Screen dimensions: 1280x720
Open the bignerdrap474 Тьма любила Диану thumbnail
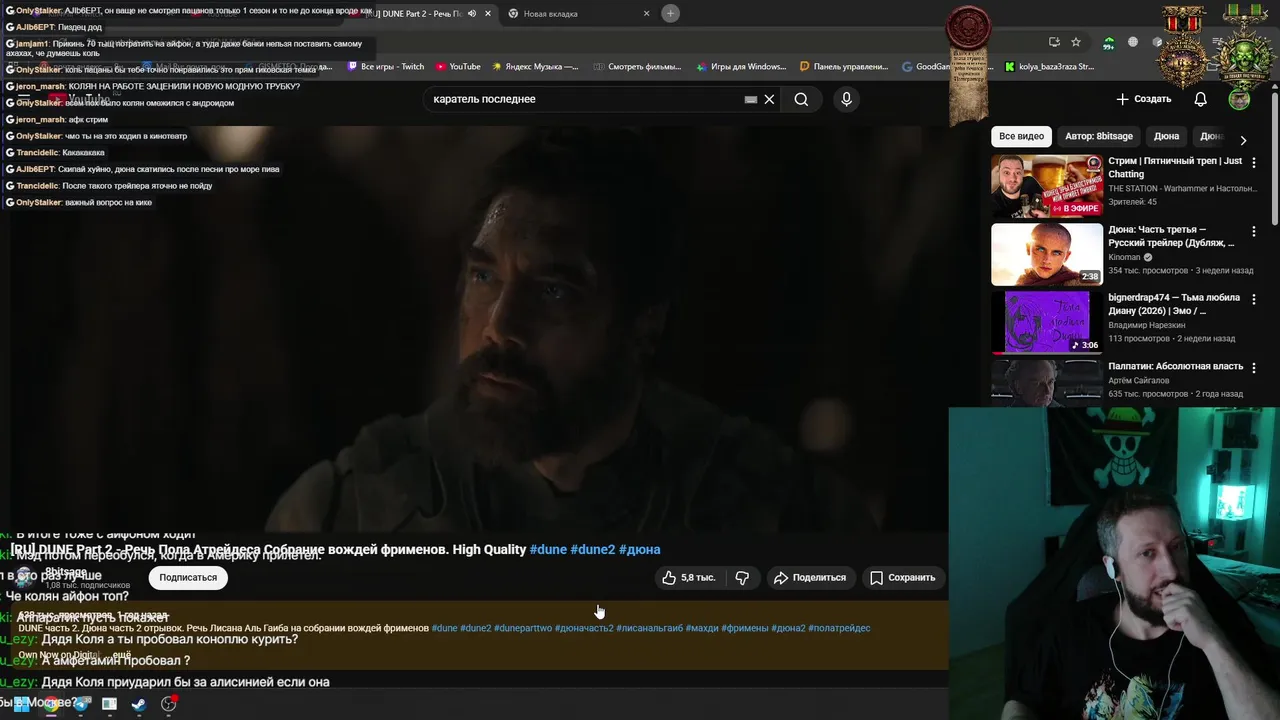tap(1047, 322)
